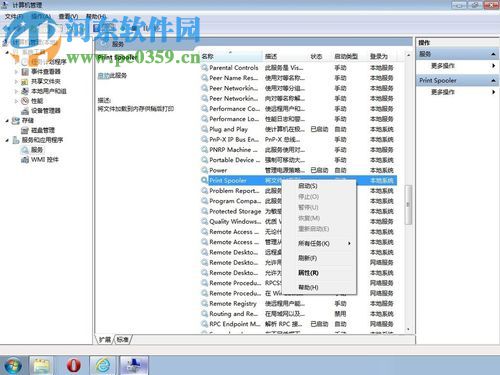Open More Actions arrow under Print Spooler
Image resolution: width=500 pixels, height=375 pixels.
pyautogui.click(x=494, y=92)
